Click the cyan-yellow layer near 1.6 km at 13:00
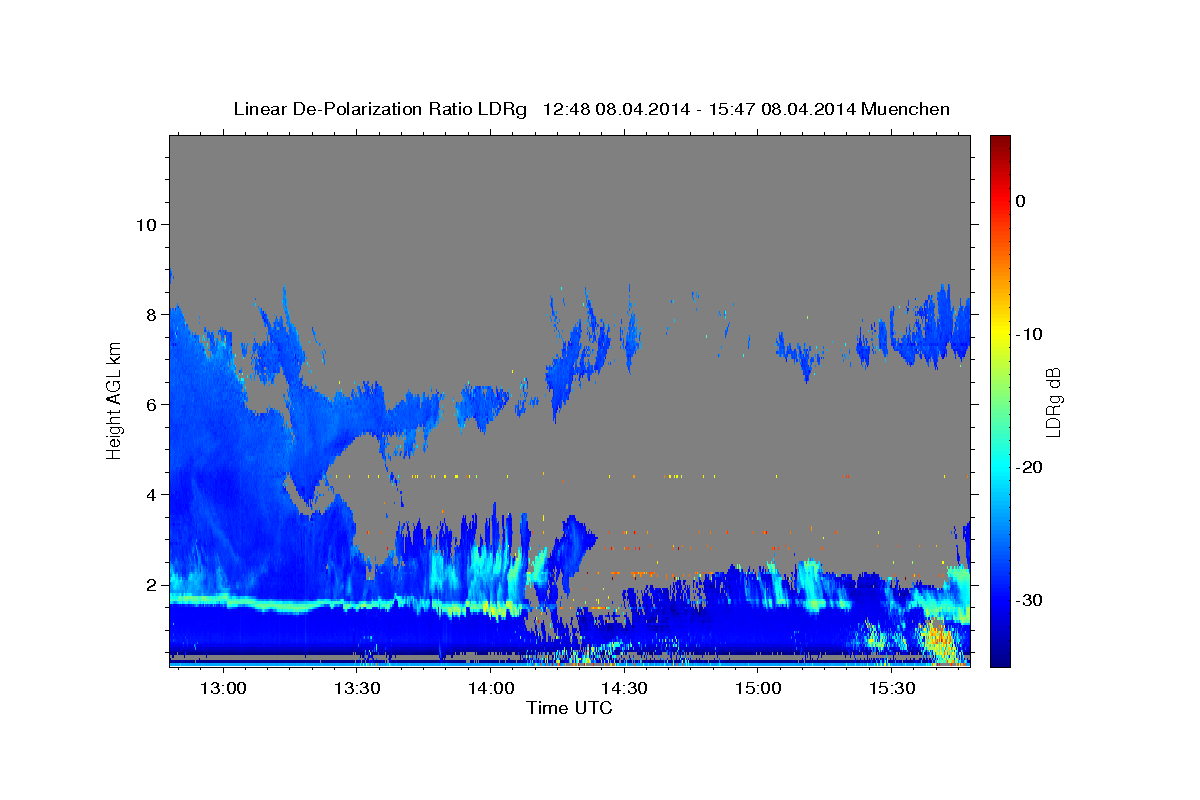The height and width of the screenshot is (800, 1200). tap(225, 600)
